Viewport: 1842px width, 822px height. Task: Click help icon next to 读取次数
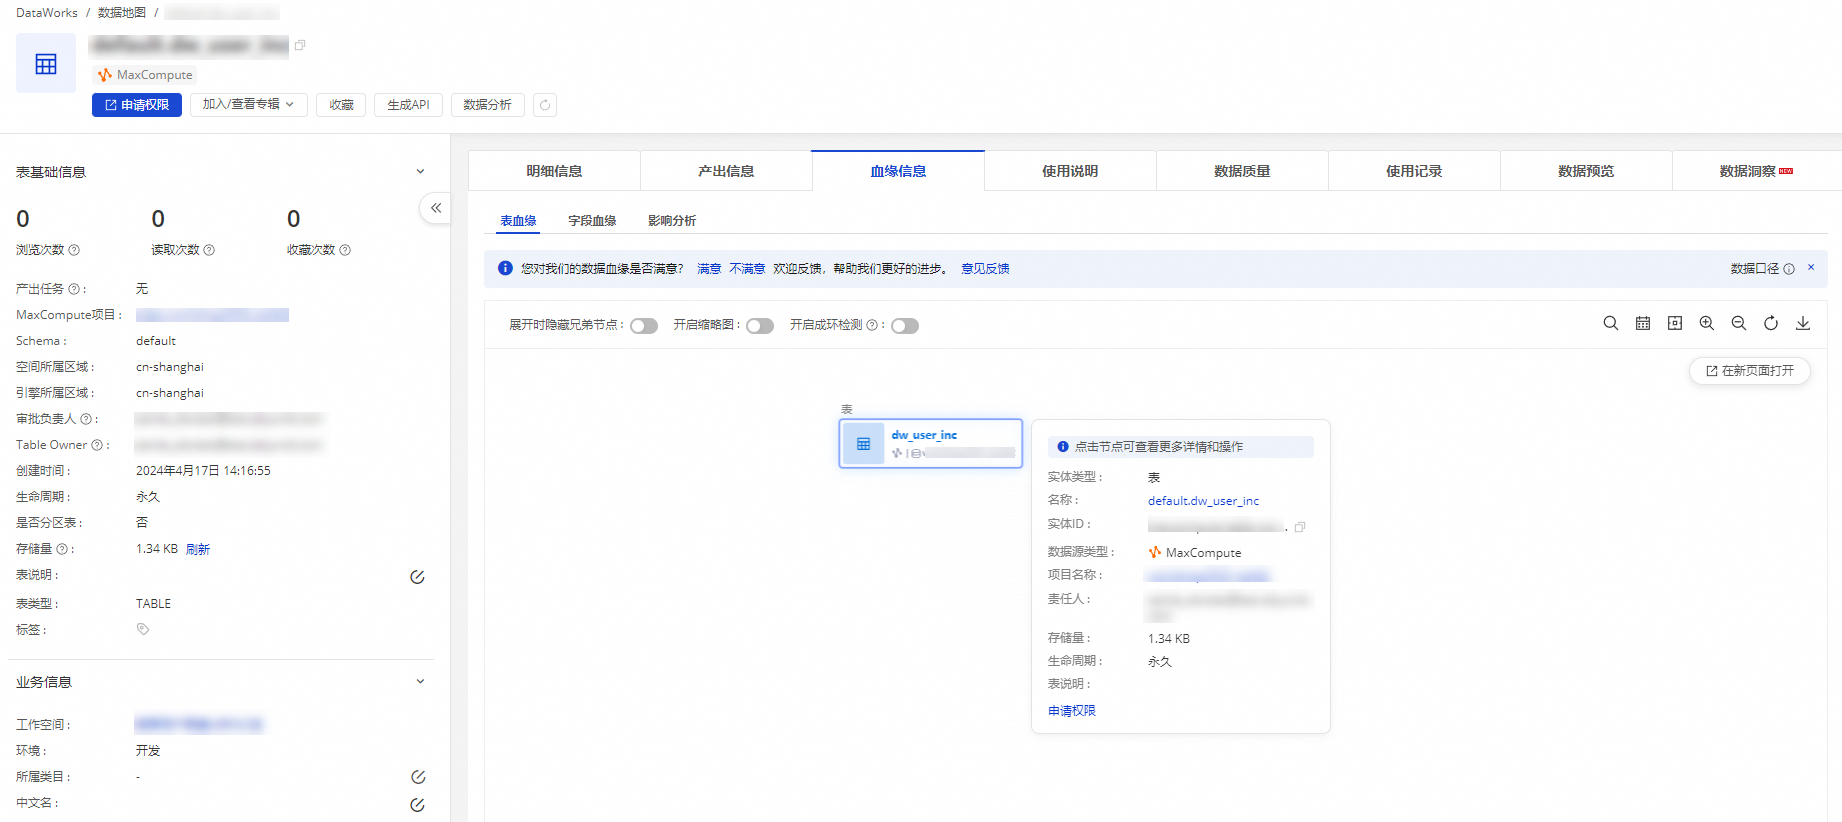[209, 250]
